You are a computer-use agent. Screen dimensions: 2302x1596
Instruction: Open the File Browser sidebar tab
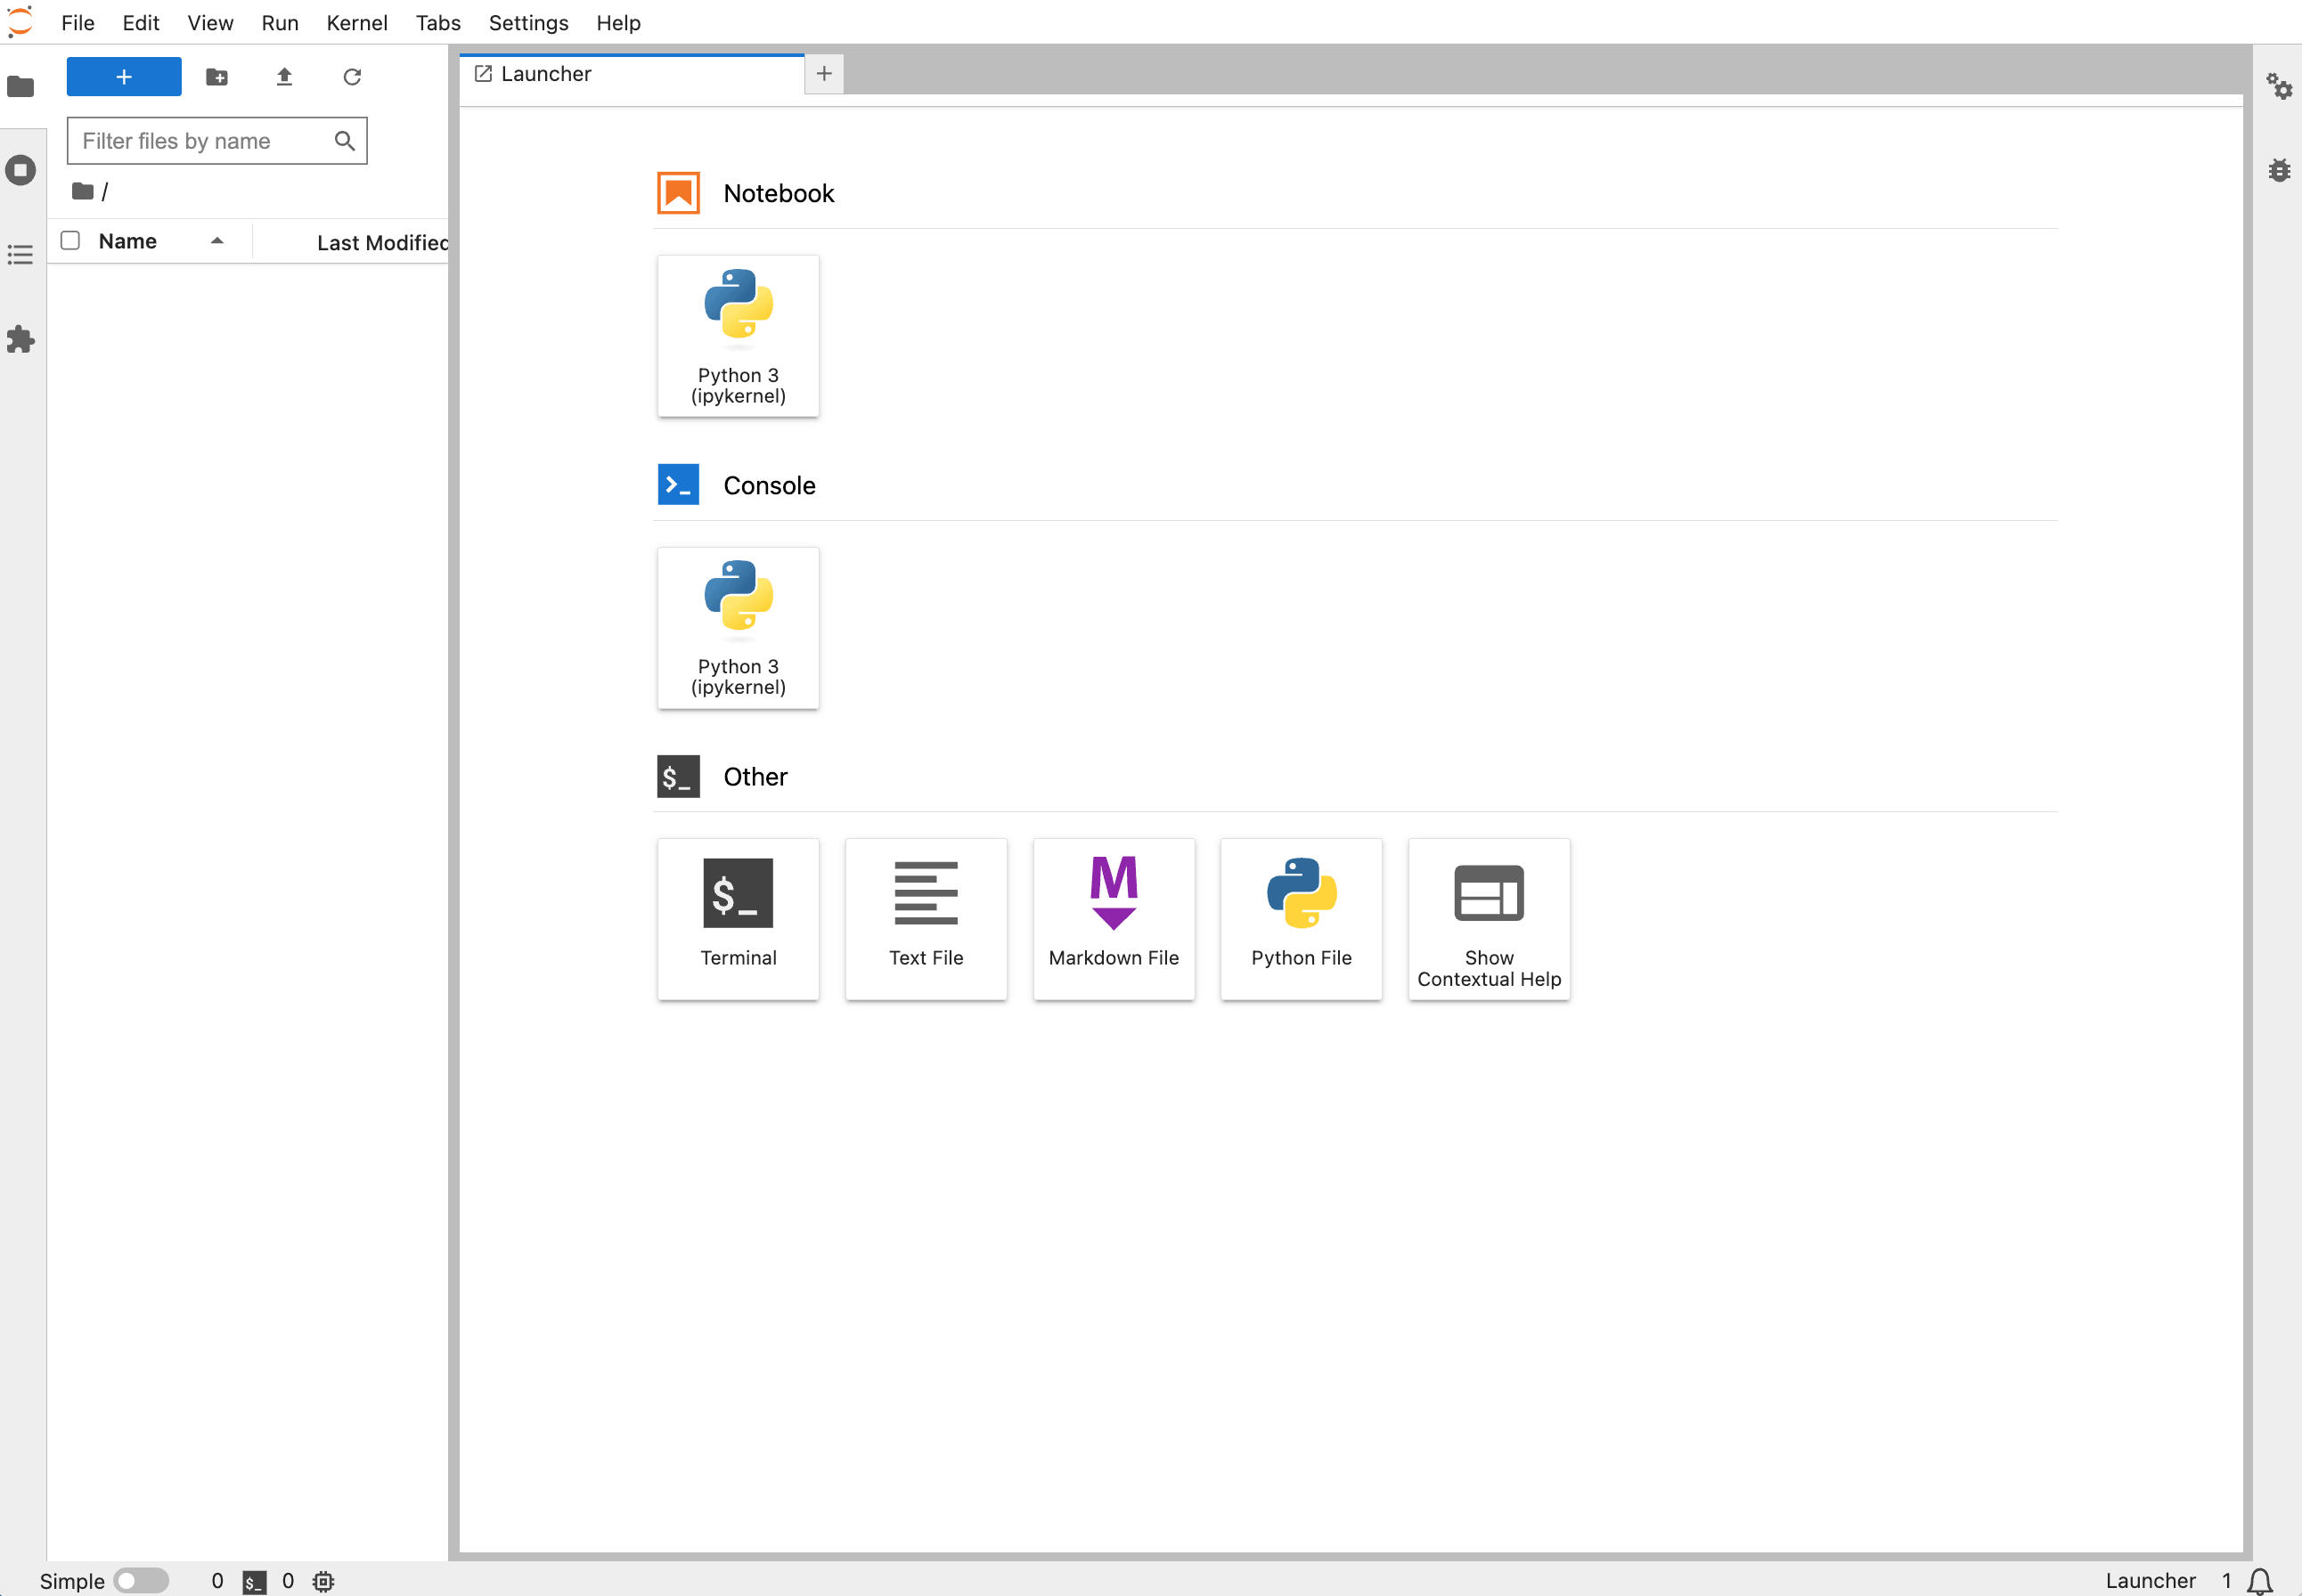[x=21, y=87]
